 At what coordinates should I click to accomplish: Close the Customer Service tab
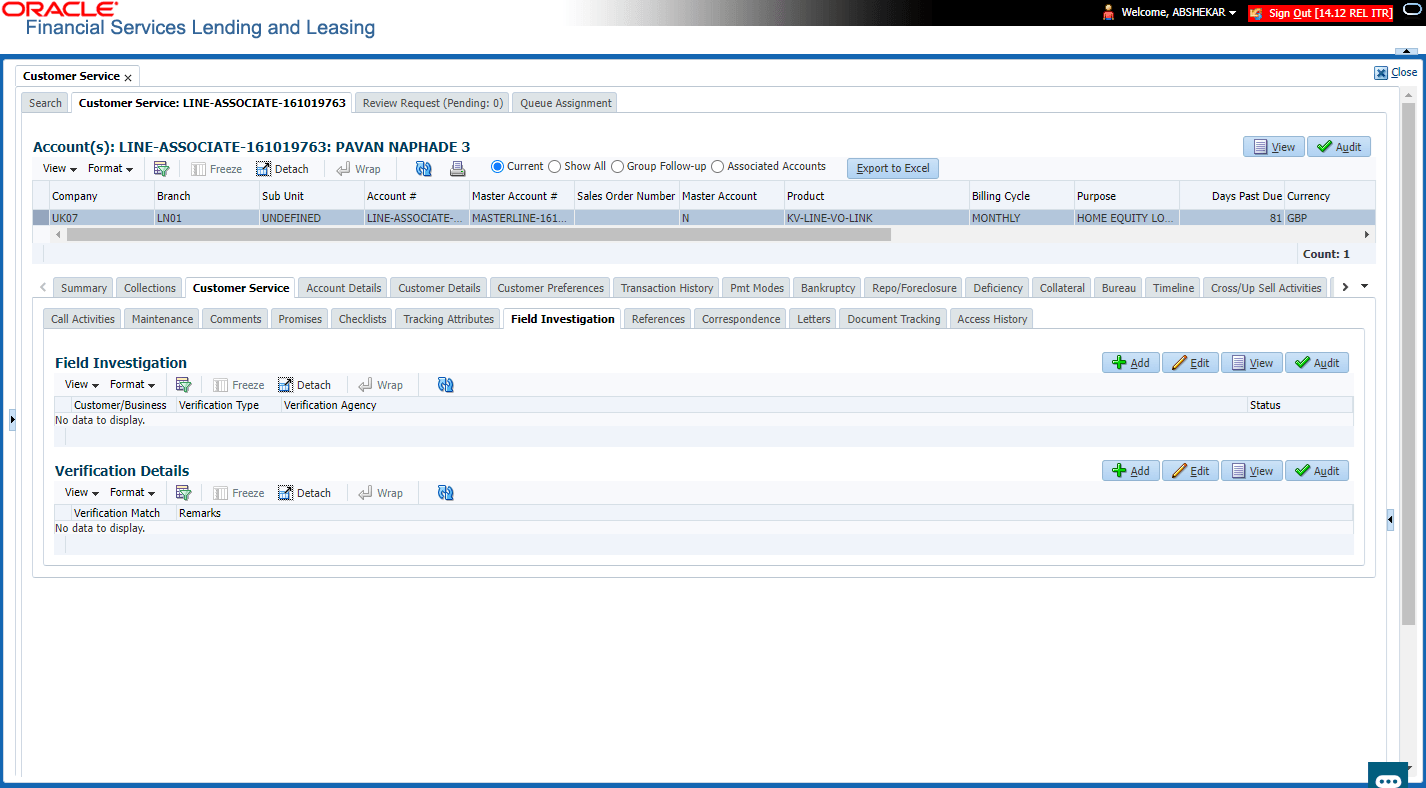pos(128,77)
